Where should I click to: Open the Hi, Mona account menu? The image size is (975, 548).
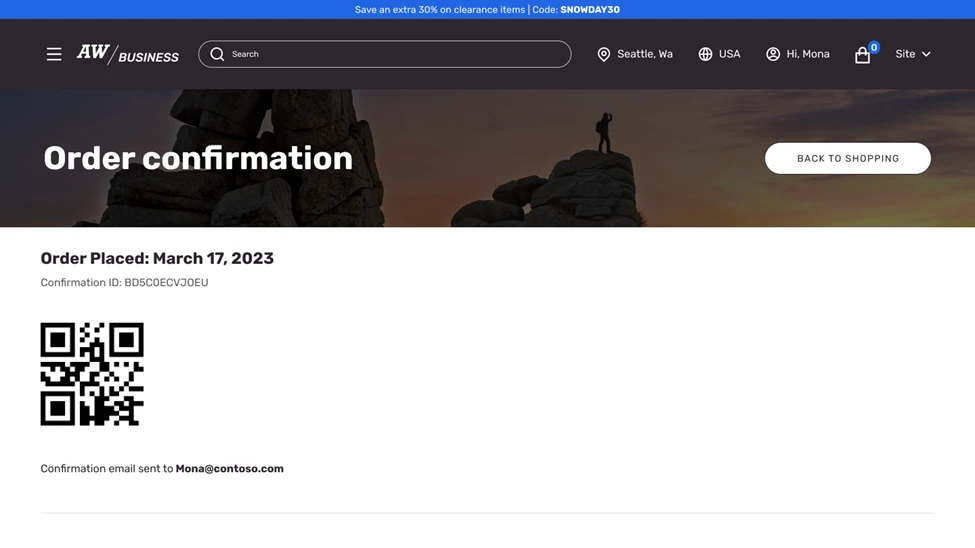pyautogui.click(x=808, y=54)
